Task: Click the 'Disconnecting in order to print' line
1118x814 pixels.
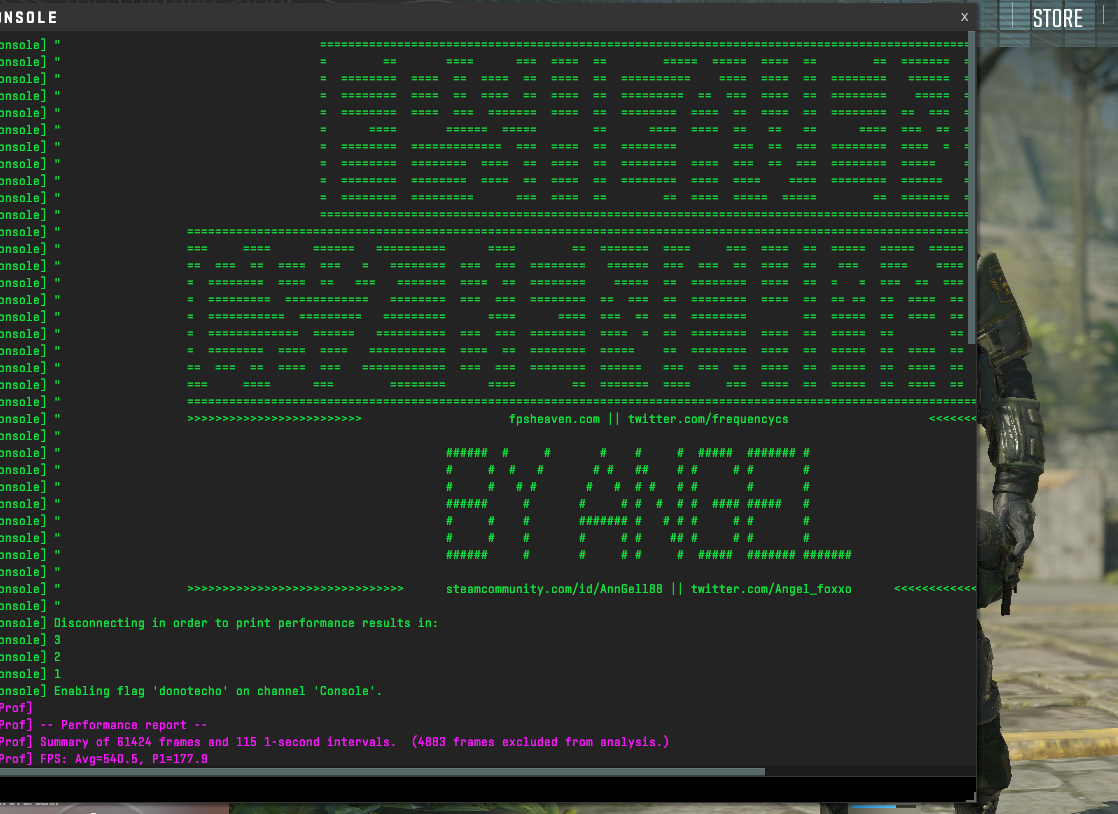Action: pyautogui.click(x=246, y=623)
